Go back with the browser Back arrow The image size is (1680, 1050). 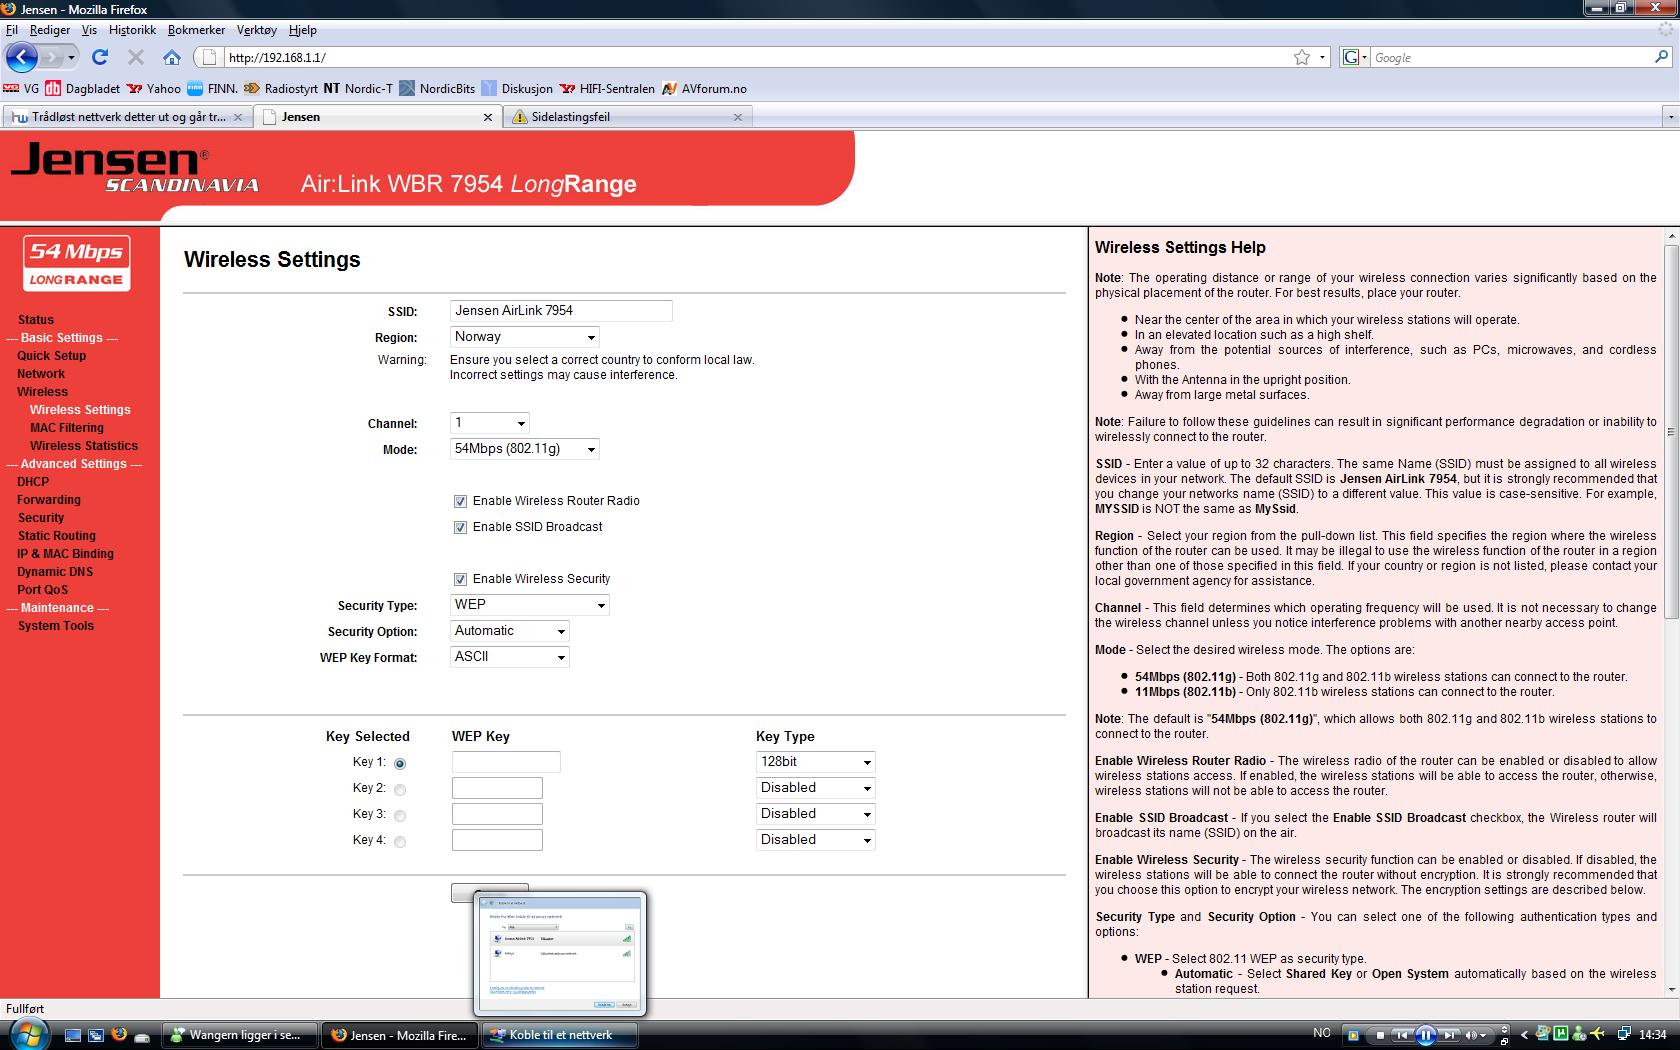pos(22,57)
